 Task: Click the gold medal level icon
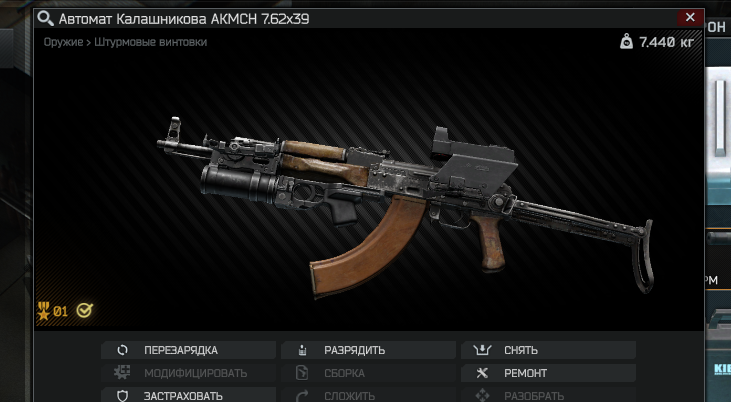point(44,311)
